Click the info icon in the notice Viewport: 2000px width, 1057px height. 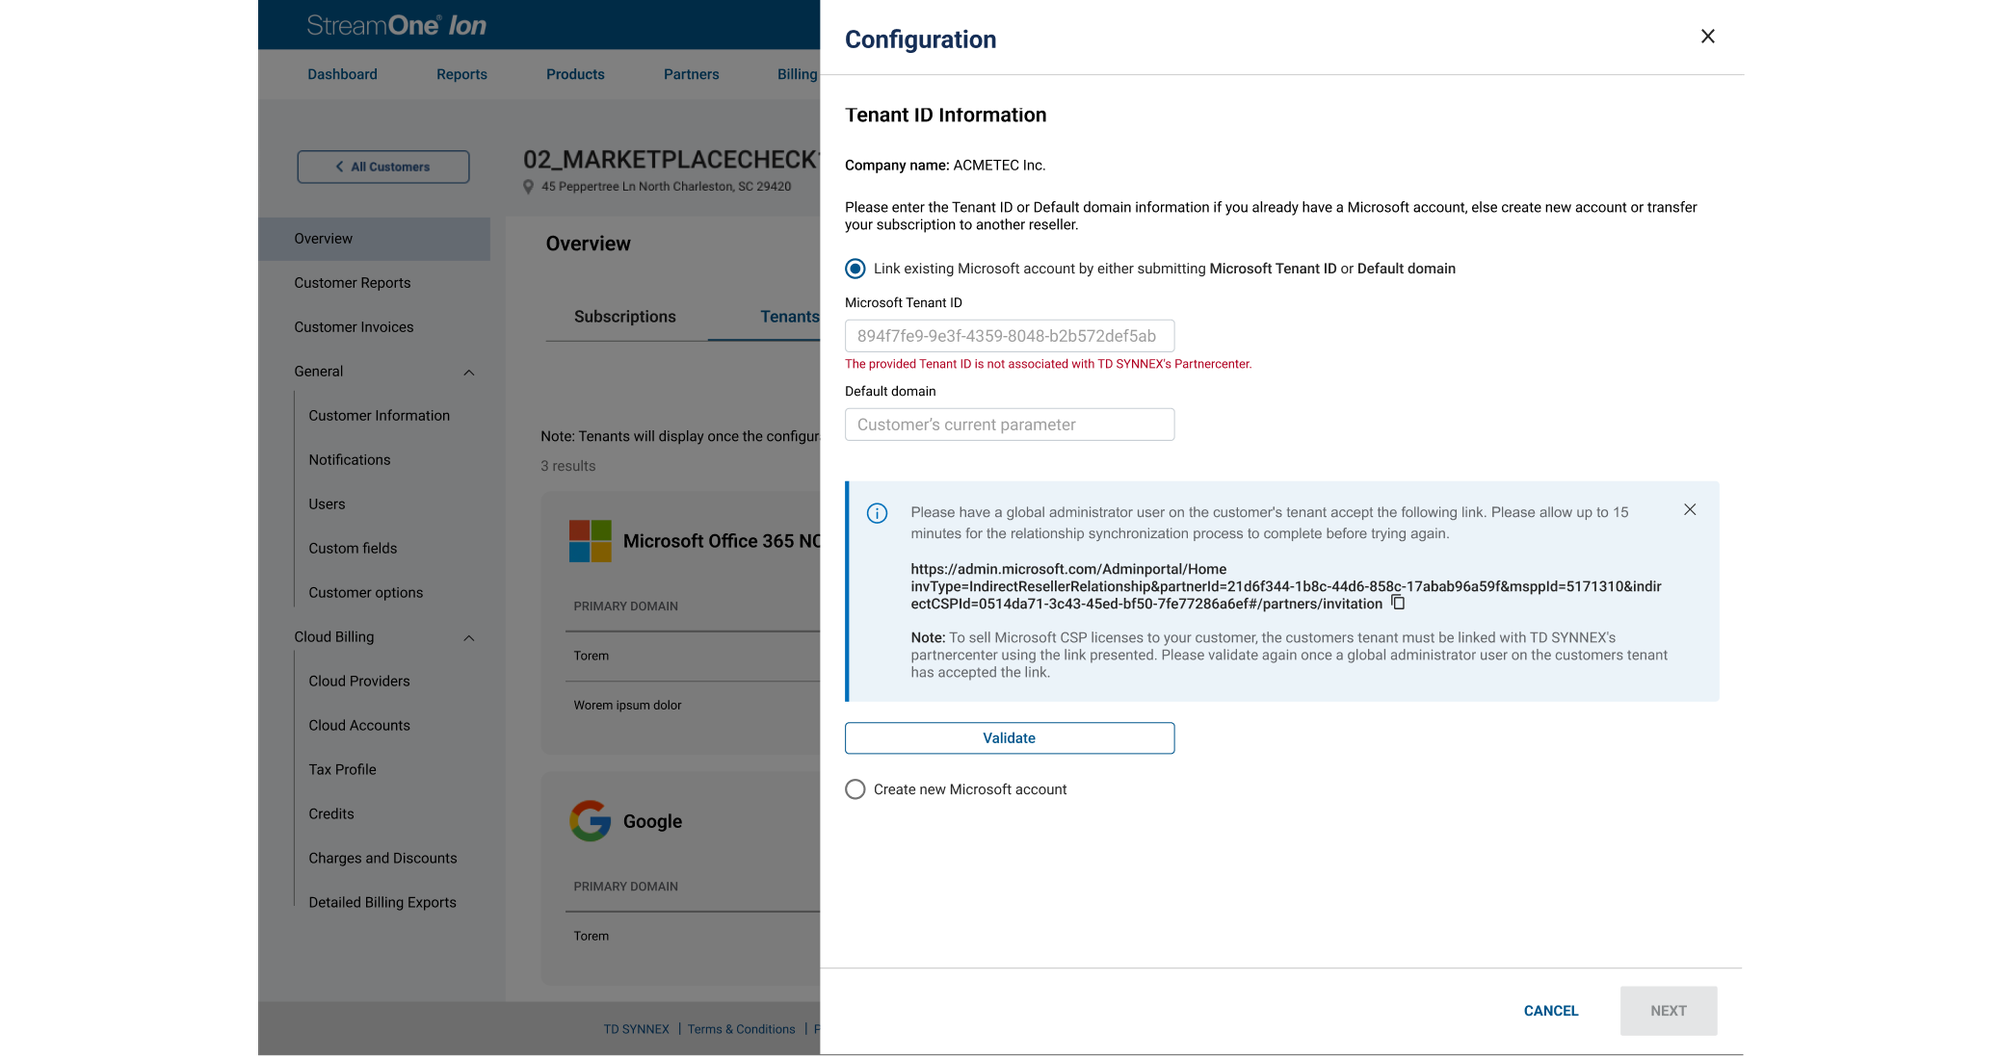point(877,513)
